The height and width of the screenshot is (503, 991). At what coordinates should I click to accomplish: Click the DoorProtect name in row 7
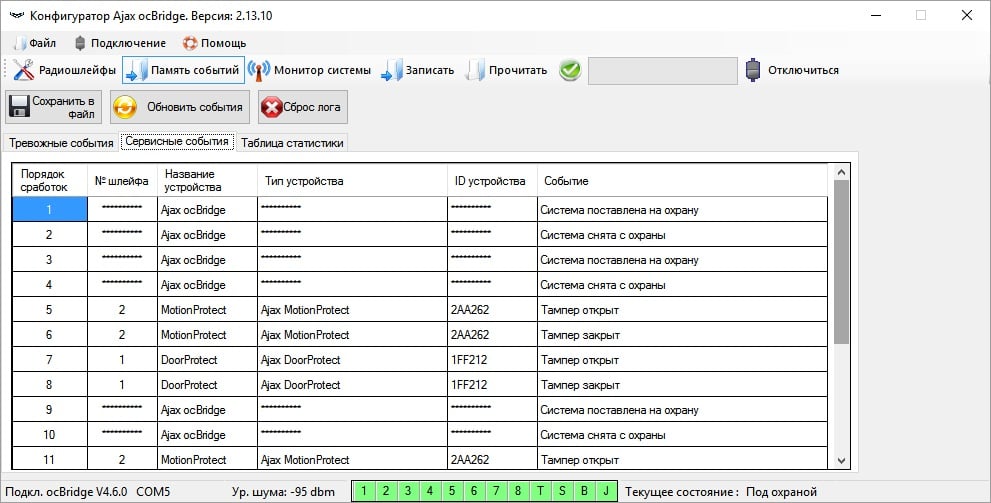(207, 360)
